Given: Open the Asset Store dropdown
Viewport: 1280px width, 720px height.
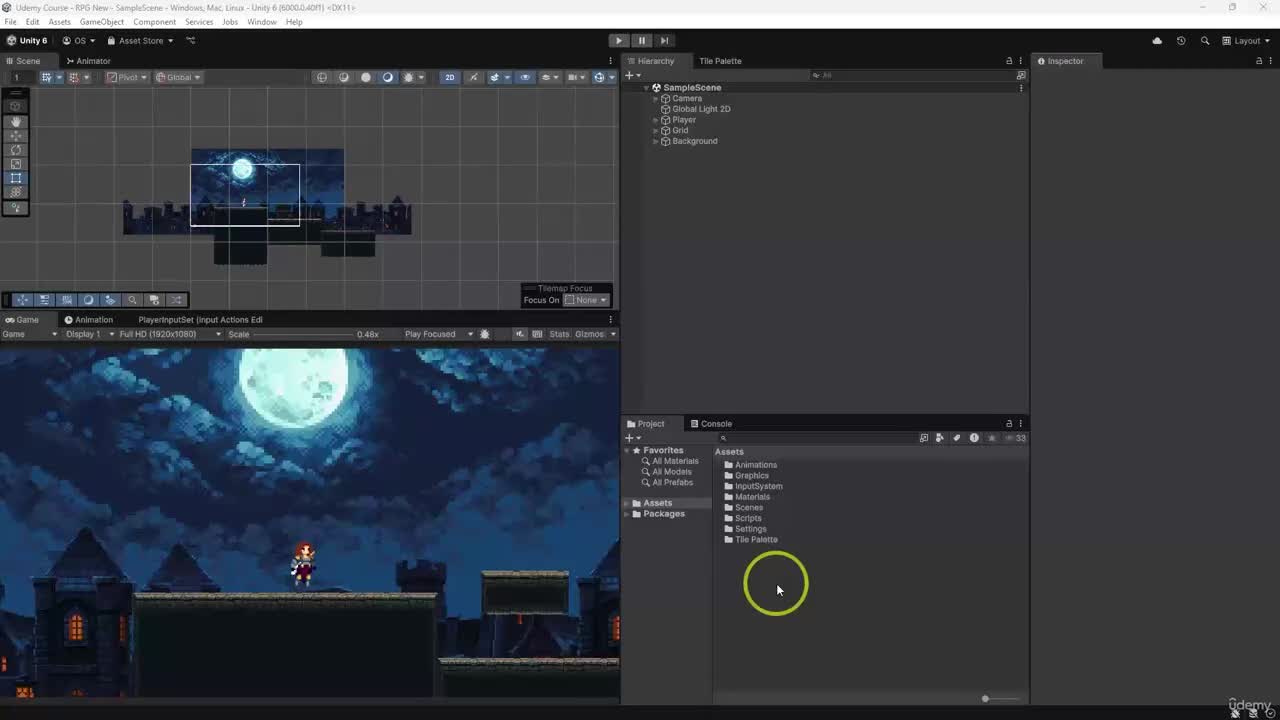Looking at the screenshot, I should [x=140, y=41].
